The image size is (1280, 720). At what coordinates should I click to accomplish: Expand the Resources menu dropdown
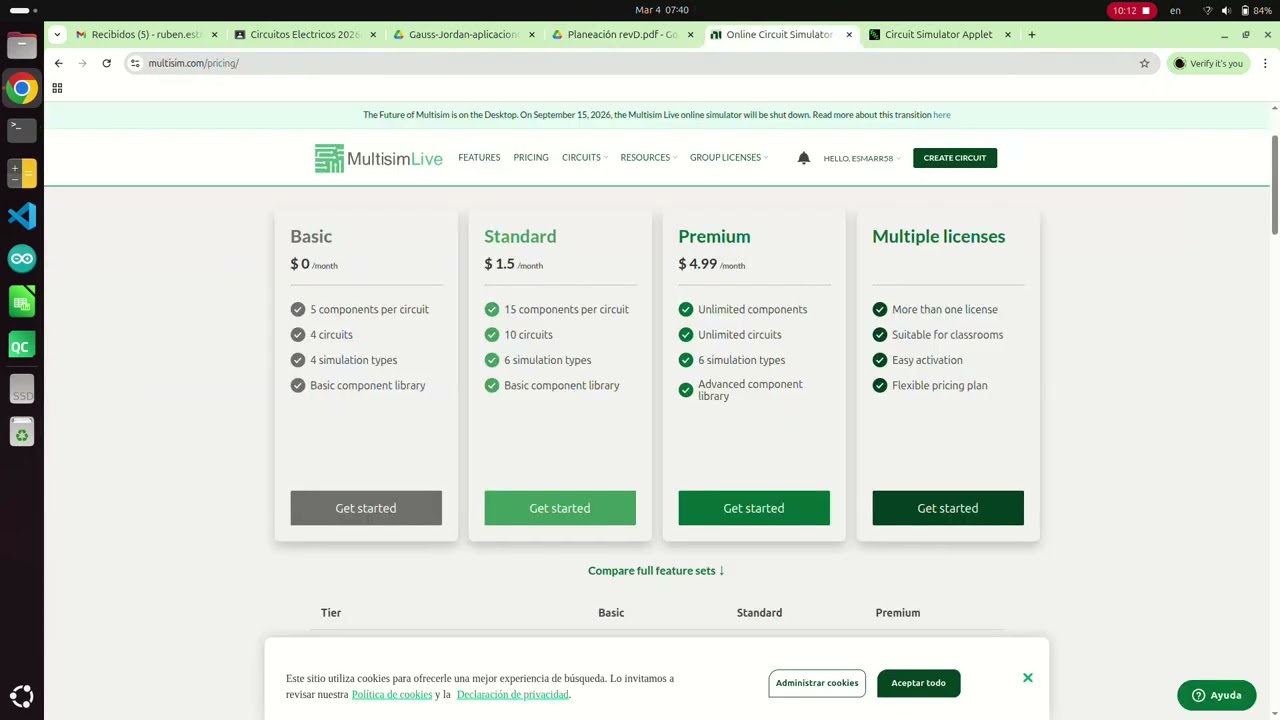pyautogui.click(x=649, y=158)
